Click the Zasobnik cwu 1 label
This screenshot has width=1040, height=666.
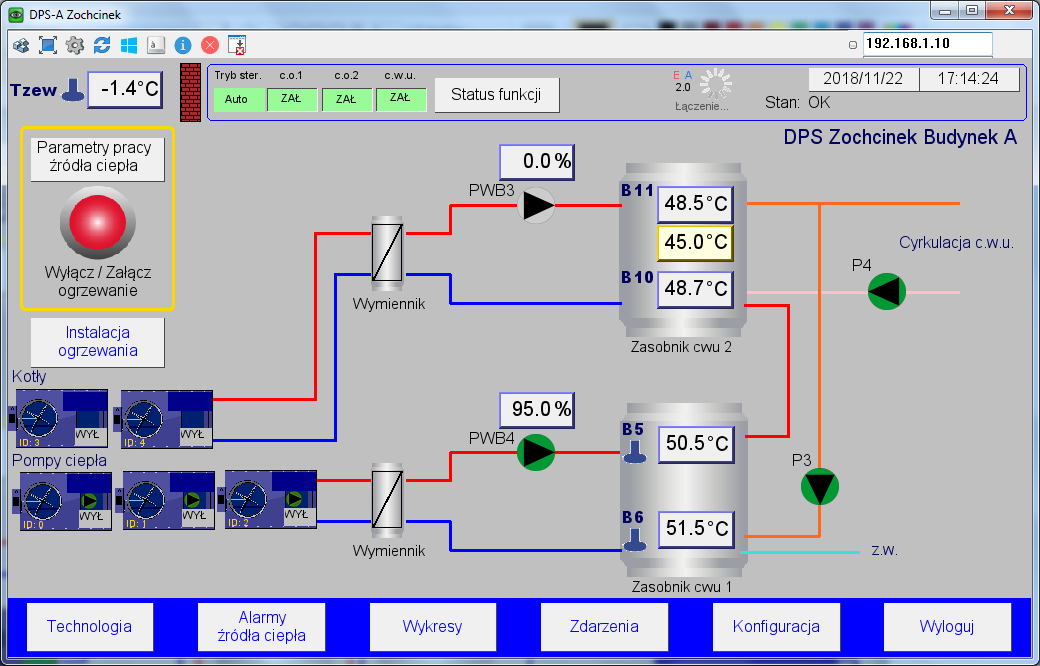tap(681, 587)
